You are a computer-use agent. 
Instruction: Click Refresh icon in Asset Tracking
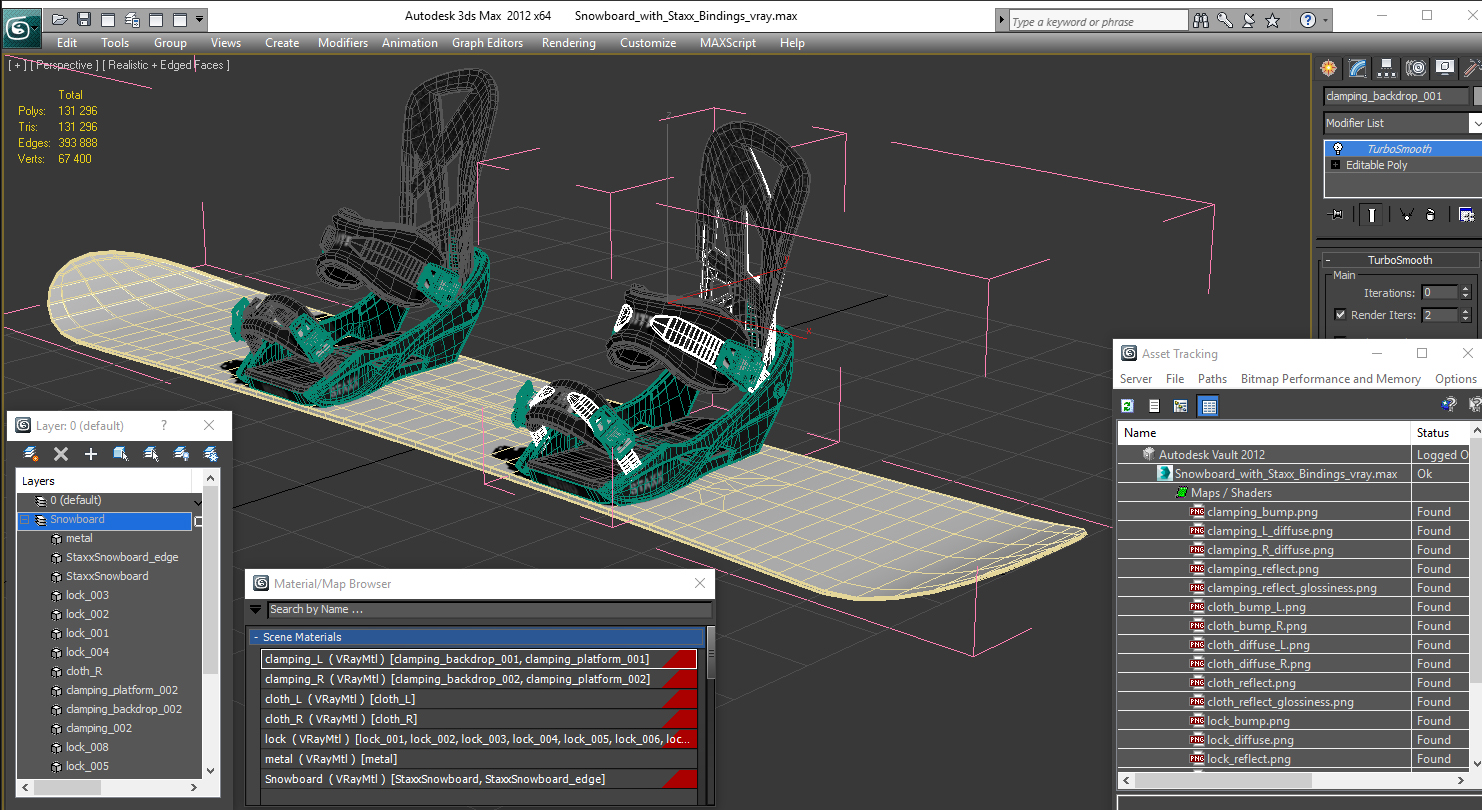point(1128,406)
